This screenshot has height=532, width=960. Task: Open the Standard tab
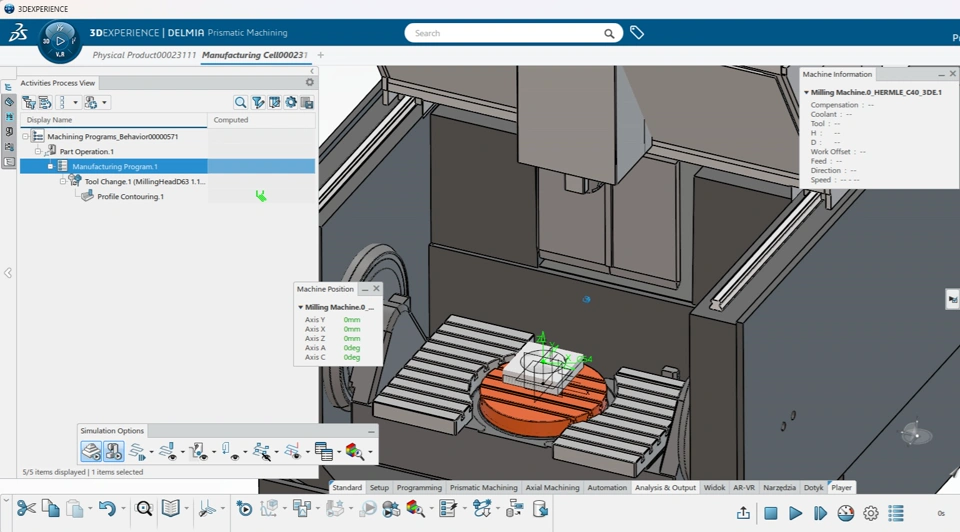[347, 488]
